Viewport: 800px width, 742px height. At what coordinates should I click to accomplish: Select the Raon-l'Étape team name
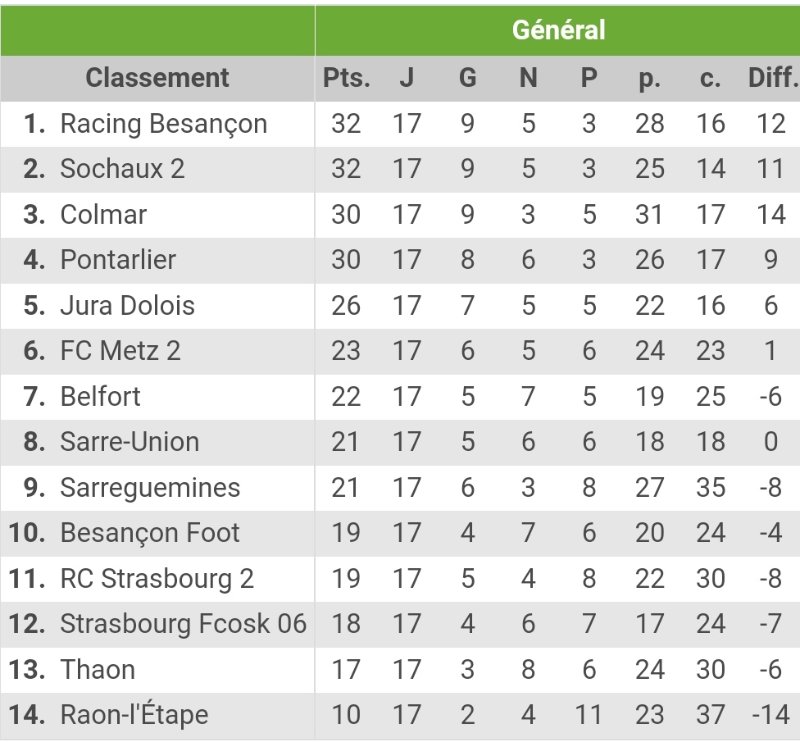click(x=134, y=716)
